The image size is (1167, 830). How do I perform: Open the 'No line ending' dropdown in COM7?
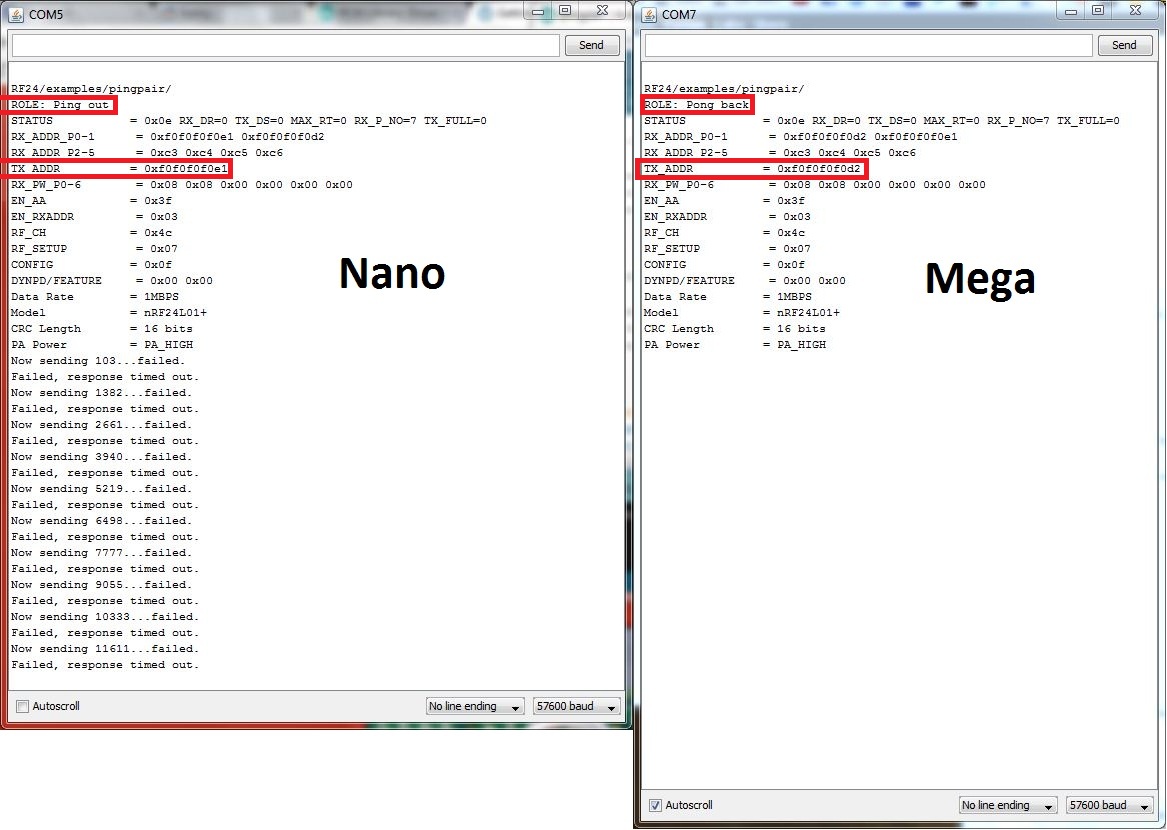(x=1008, y=805)
